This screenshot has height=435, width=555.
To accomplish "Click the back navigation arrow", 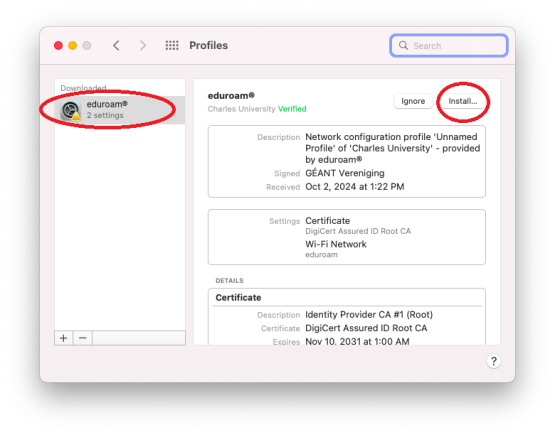I will pyautogui.click(x=116, y=45).
